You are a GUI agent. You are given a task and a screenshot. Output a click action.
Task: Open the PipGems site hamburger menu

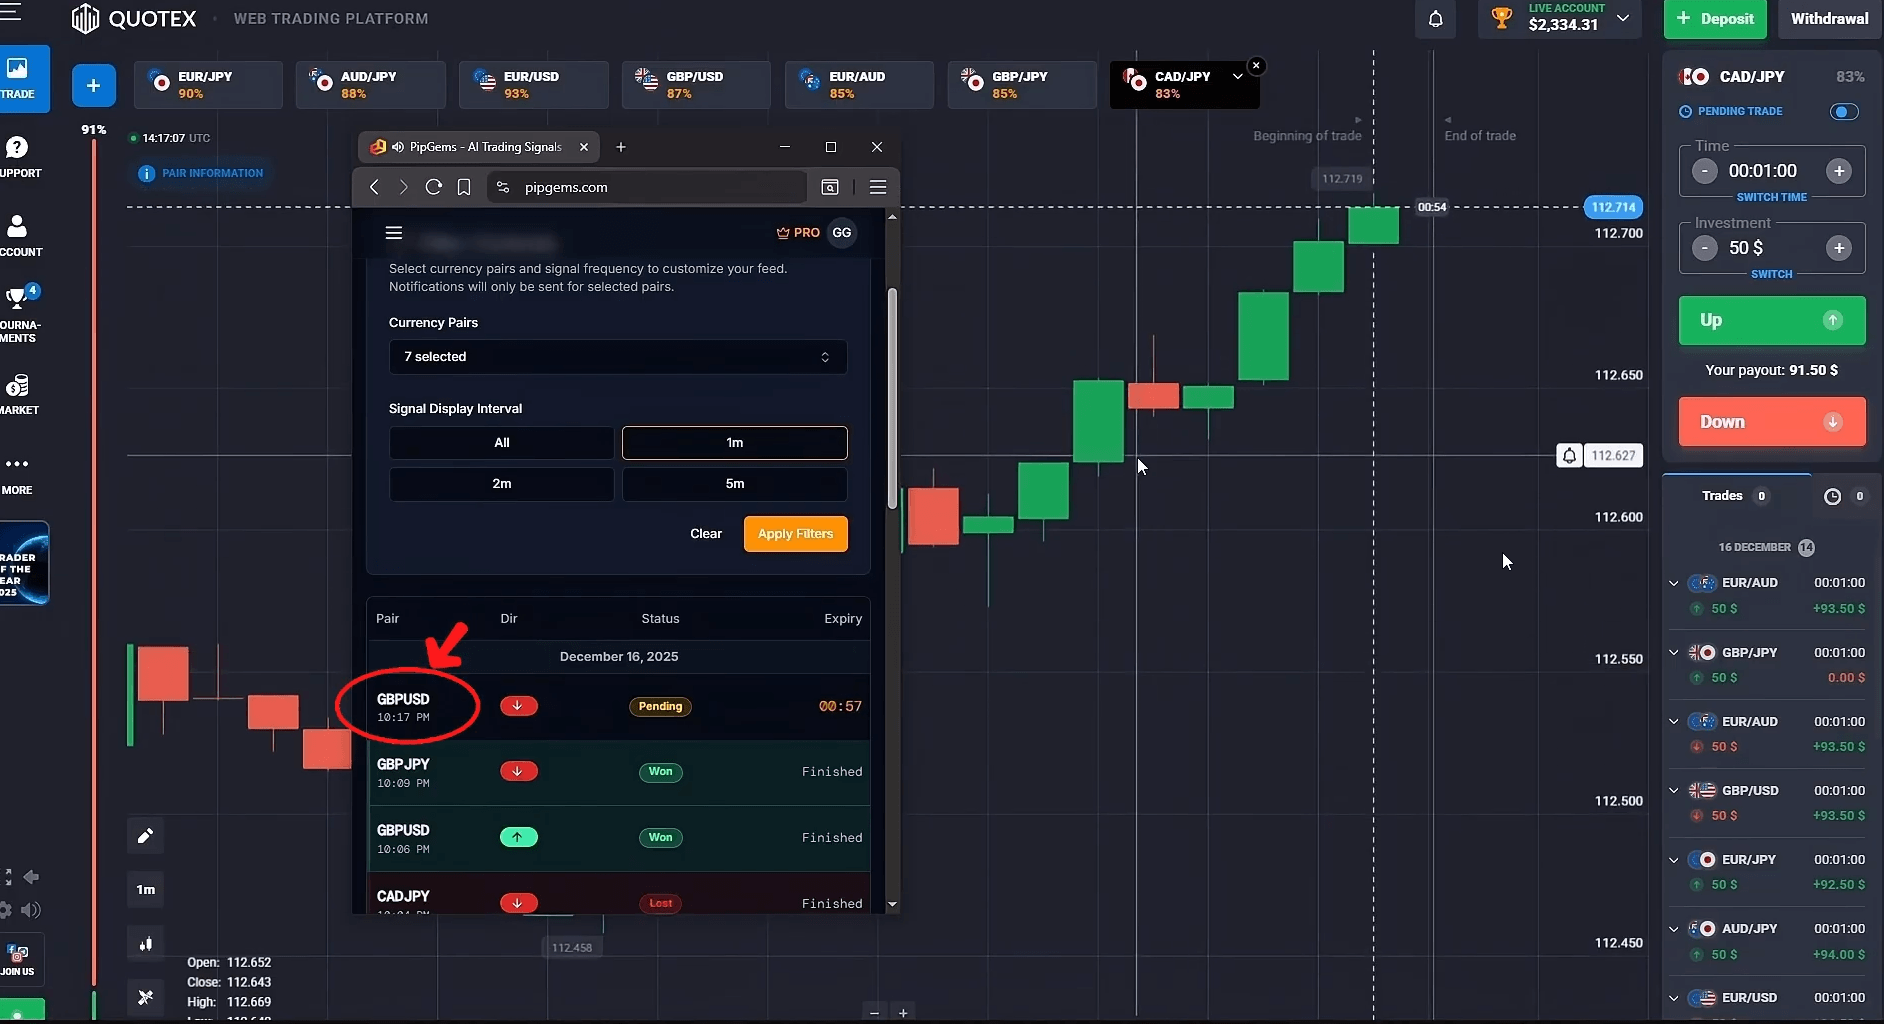[394, 233]
